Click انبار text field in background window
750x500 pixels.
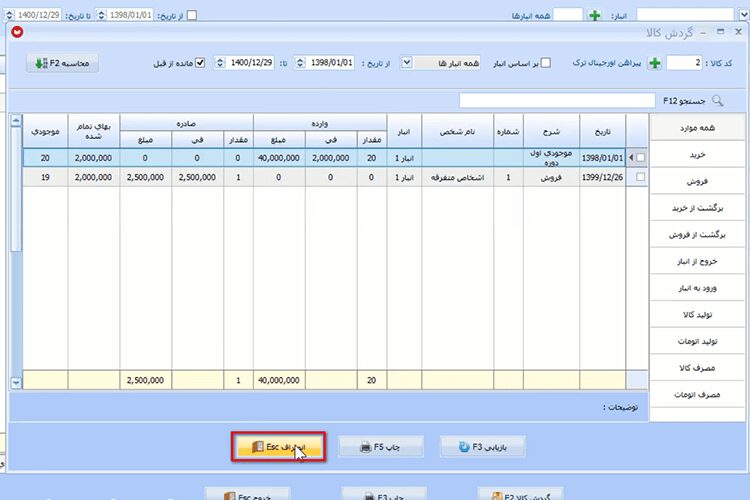[687, 15]
